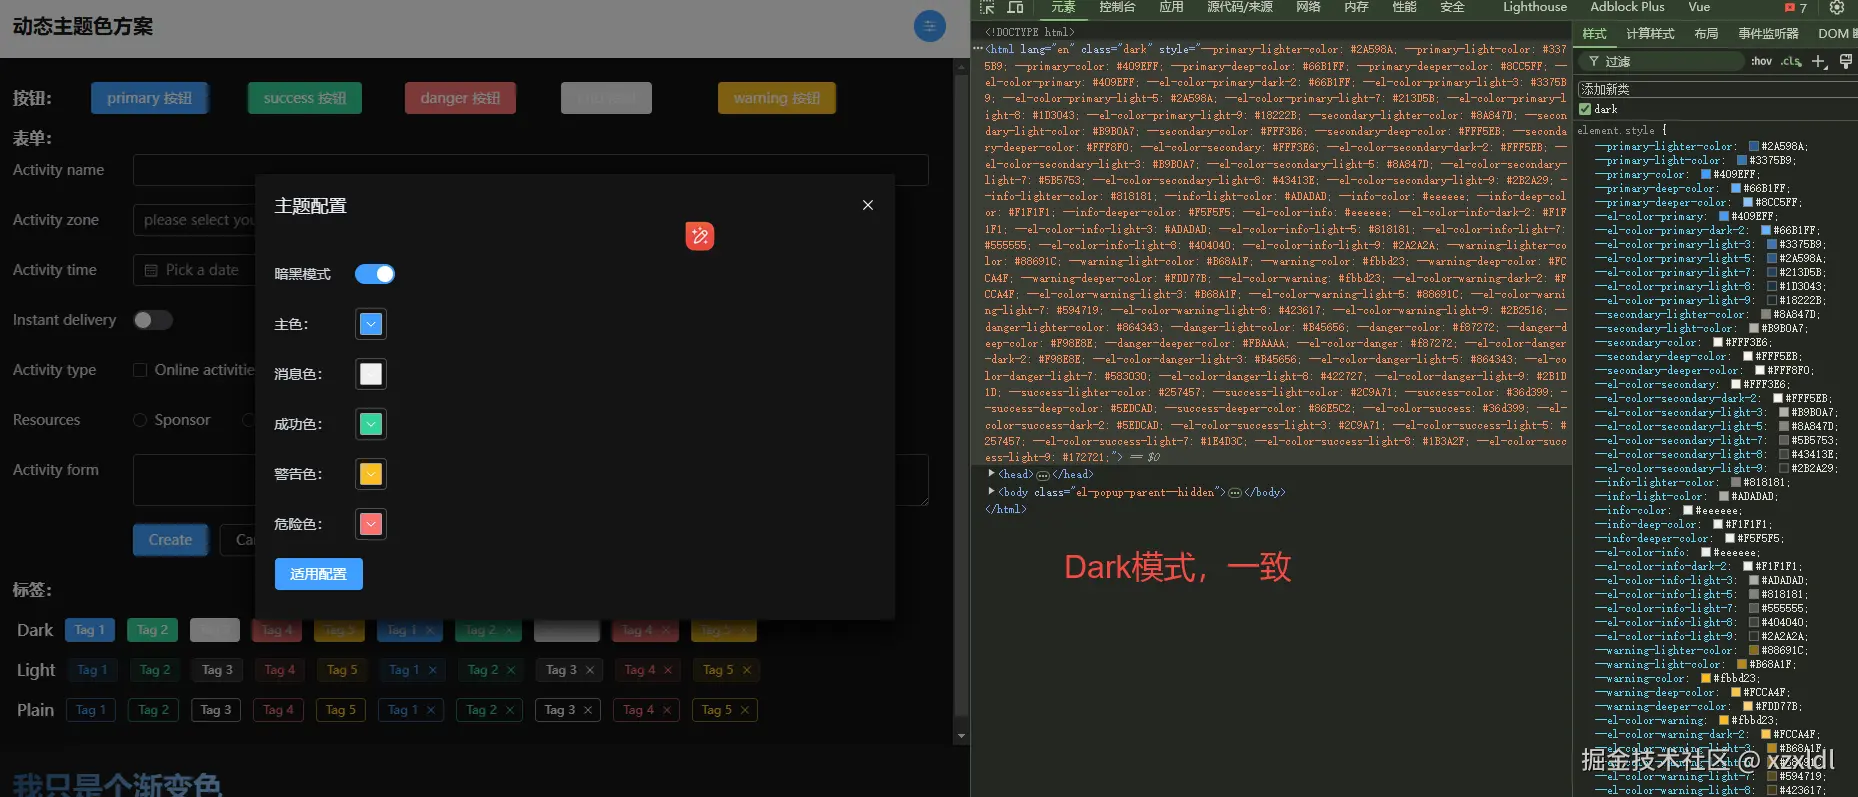Image resolution: width=1858 pixels, height=797 pixels.
Task: Switch to the 控制台 console tab
Action: (1117, 7)
